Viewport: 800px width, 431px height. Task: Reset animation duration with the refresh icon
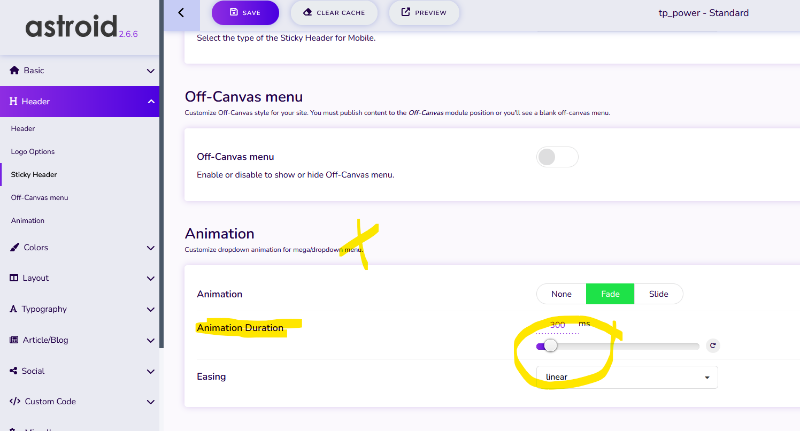pyautogui.click(x=713, y=346)
